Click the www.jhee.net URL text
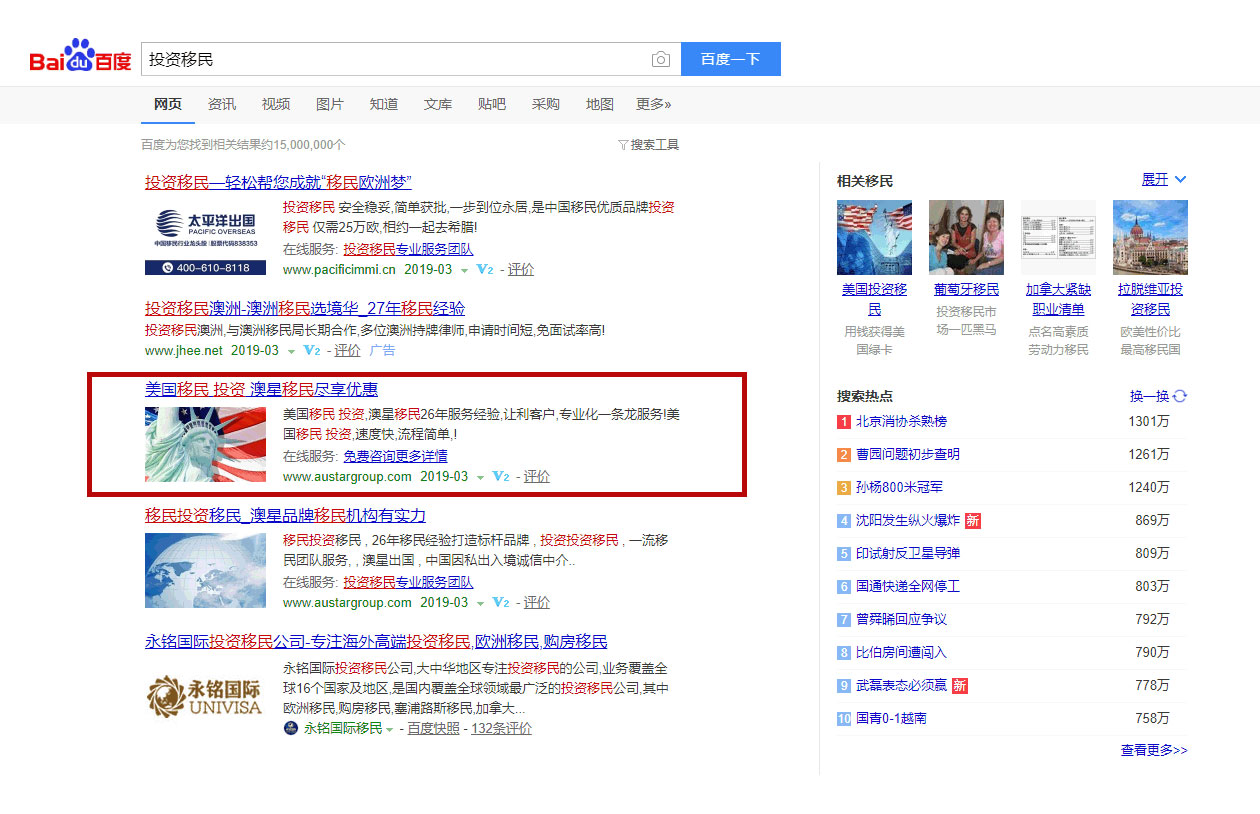Screen dimensions: 1260x814 184,351
